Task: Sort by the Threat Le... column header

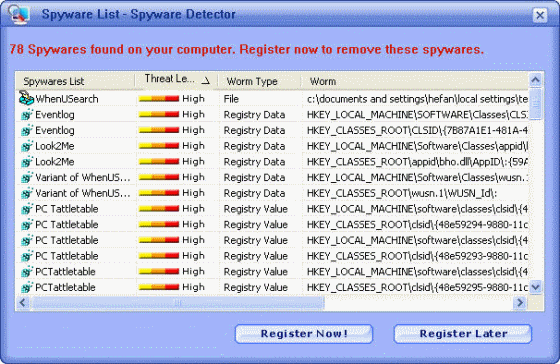Action: coord(176,81)
